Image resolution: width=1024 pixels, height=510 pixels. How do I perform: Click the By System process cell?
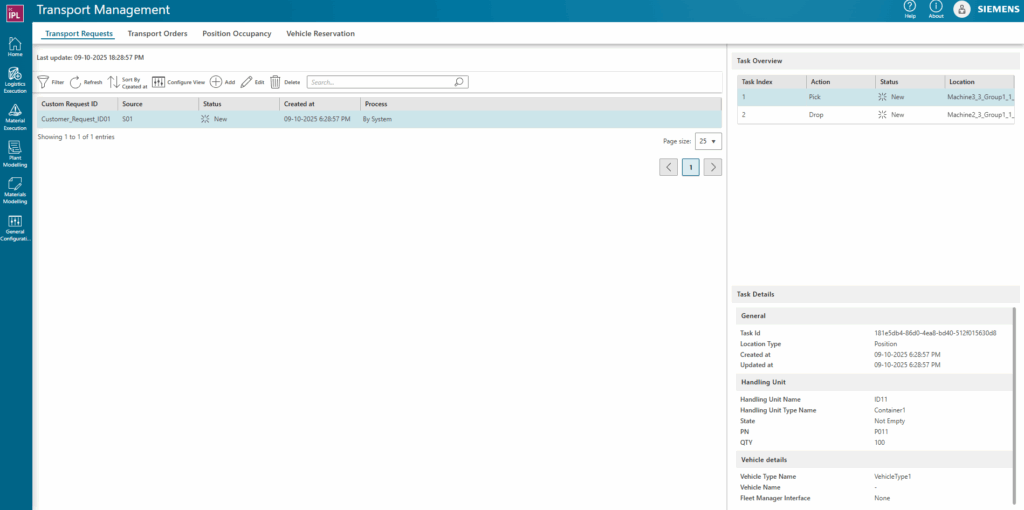[377, 120]
